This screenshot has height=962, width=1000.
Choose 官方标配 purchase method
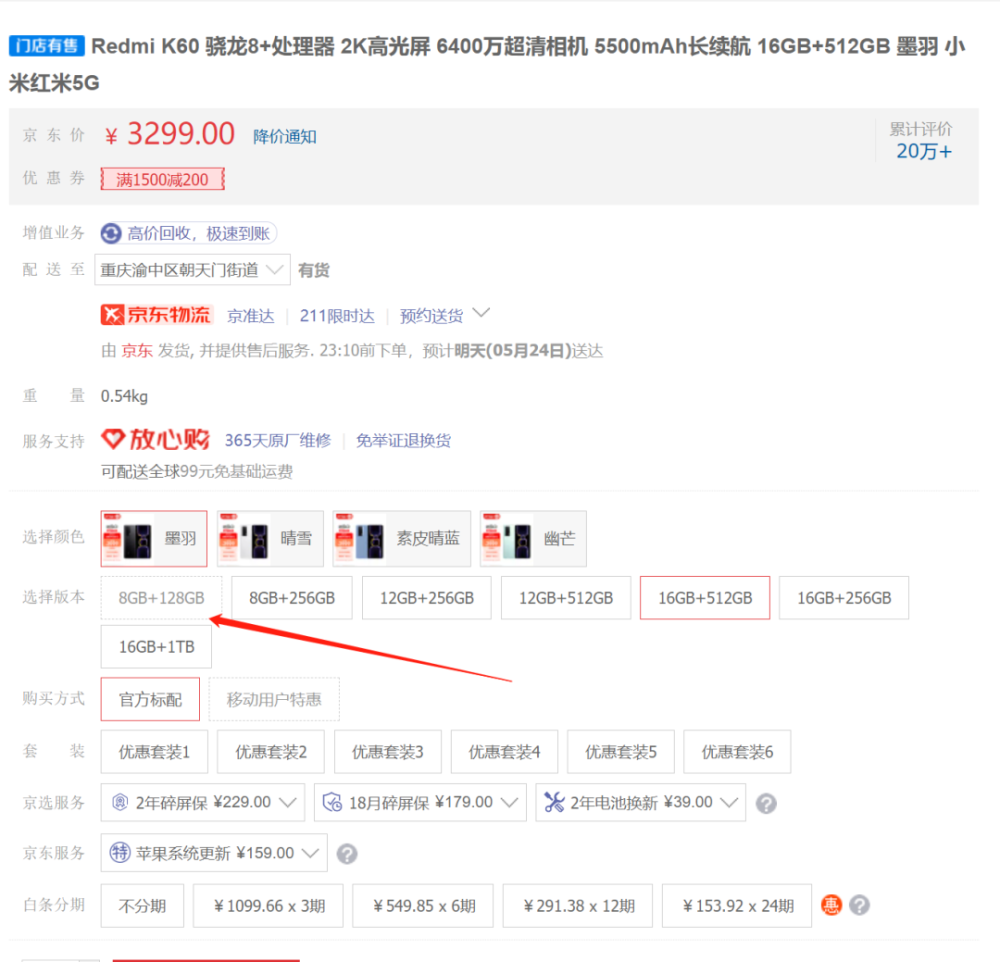[150, 699]
